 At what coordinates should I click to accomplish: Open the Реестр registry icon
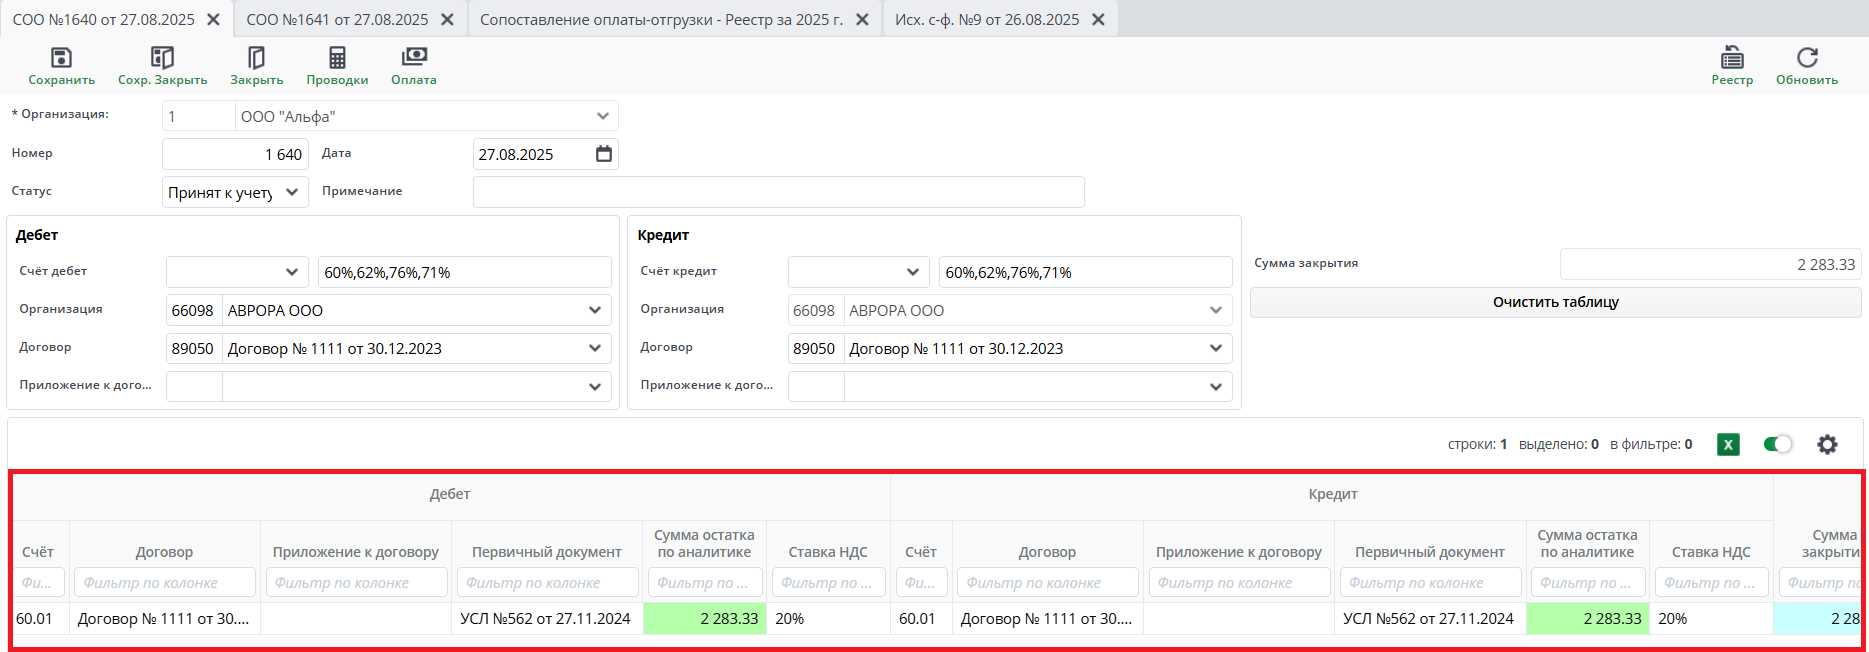tap(1732, 58)
